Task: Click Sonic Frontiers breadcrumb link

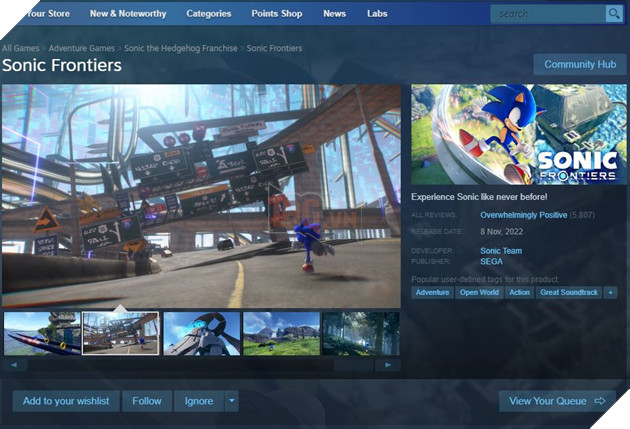Action: tap(274, 48)
